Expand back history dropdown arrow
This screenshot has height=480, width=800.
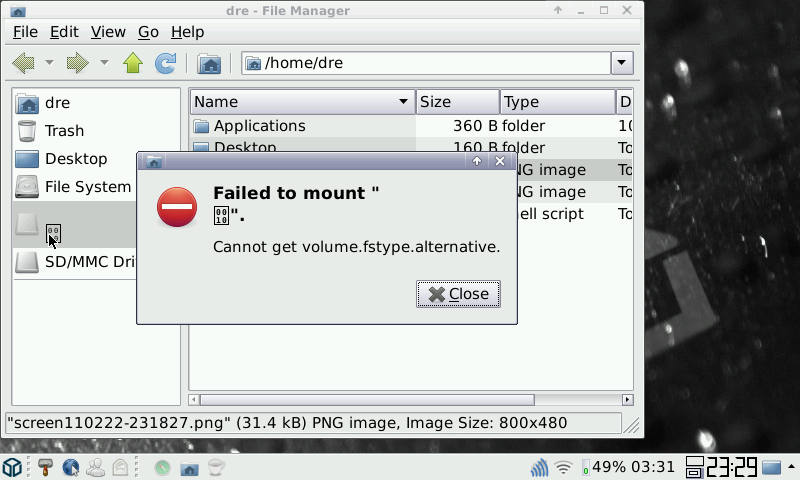(x=49, y=63)
